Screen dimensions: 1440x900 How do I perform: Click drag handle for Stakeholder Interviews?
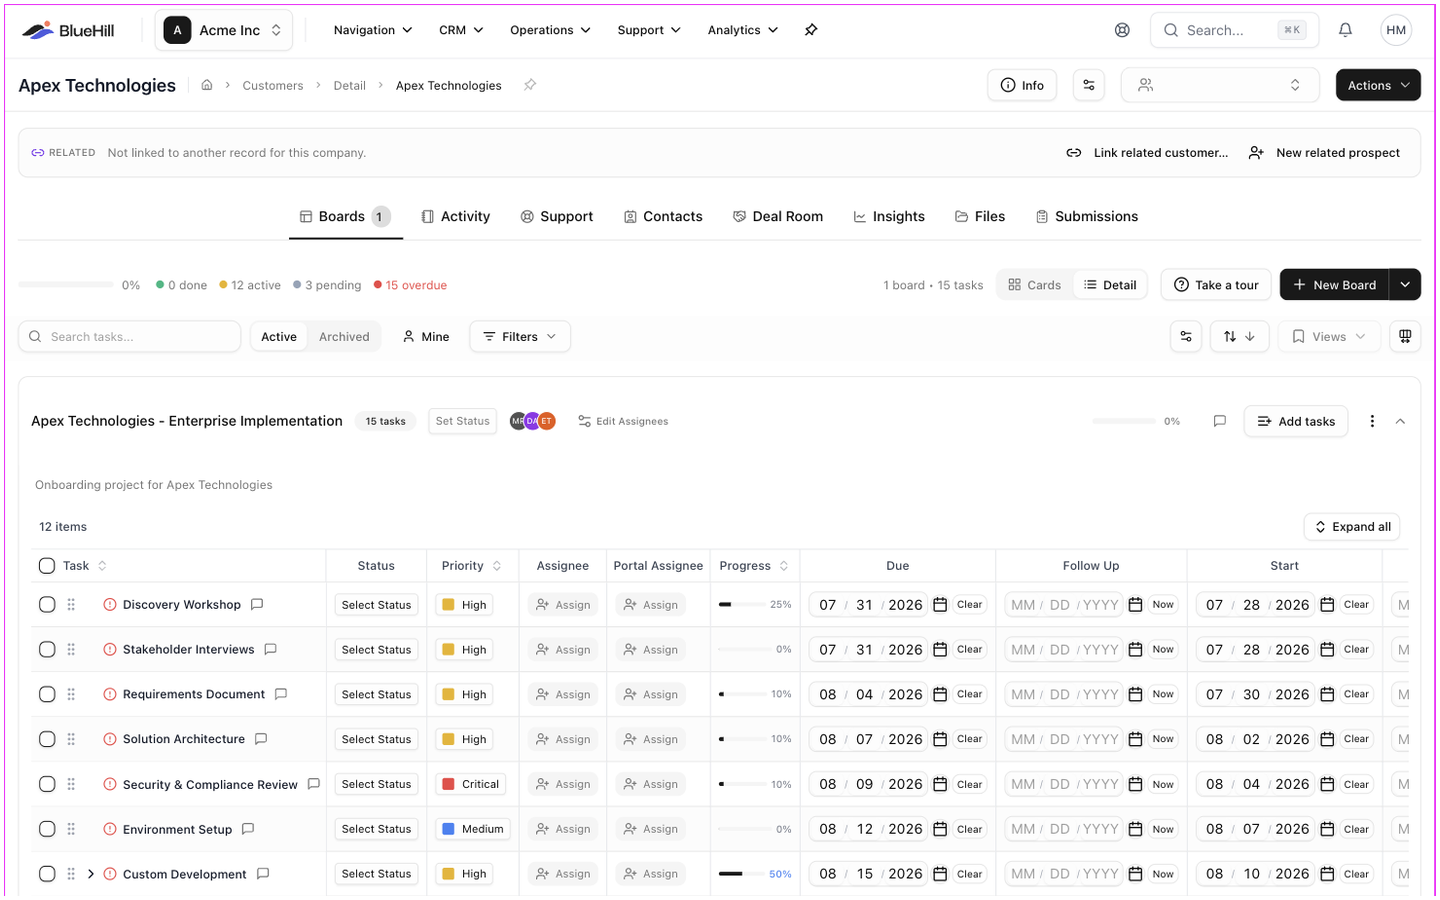tap(71, 650)
